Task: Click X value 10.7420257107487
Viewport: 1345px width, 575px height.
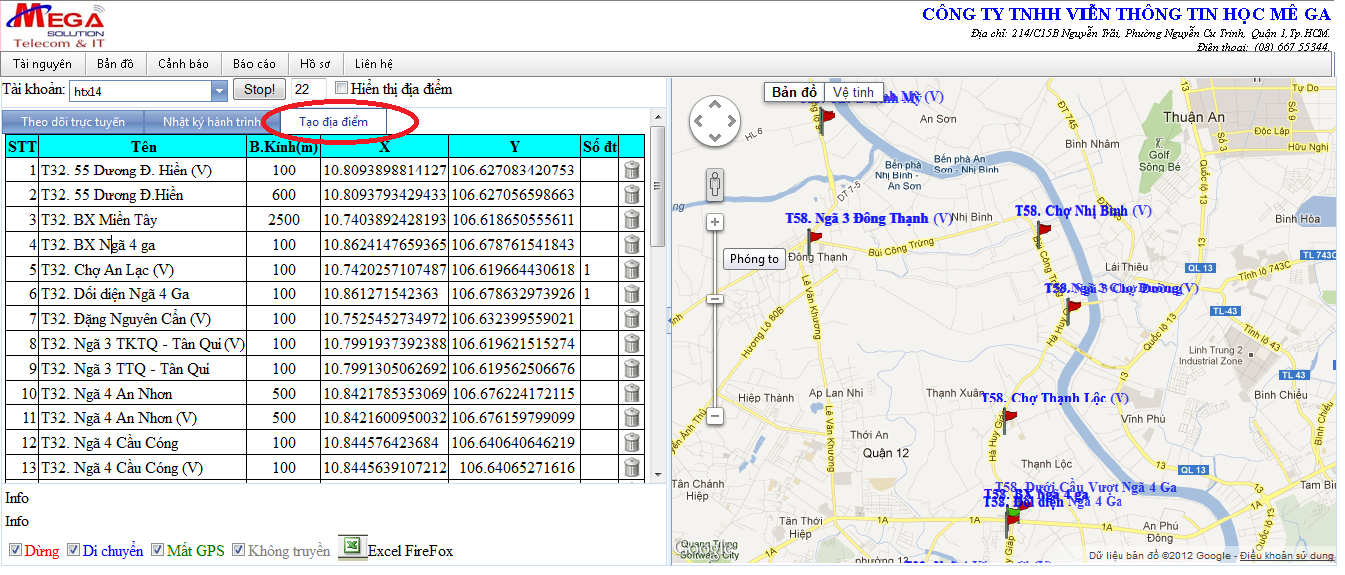Action: [385, 270]
